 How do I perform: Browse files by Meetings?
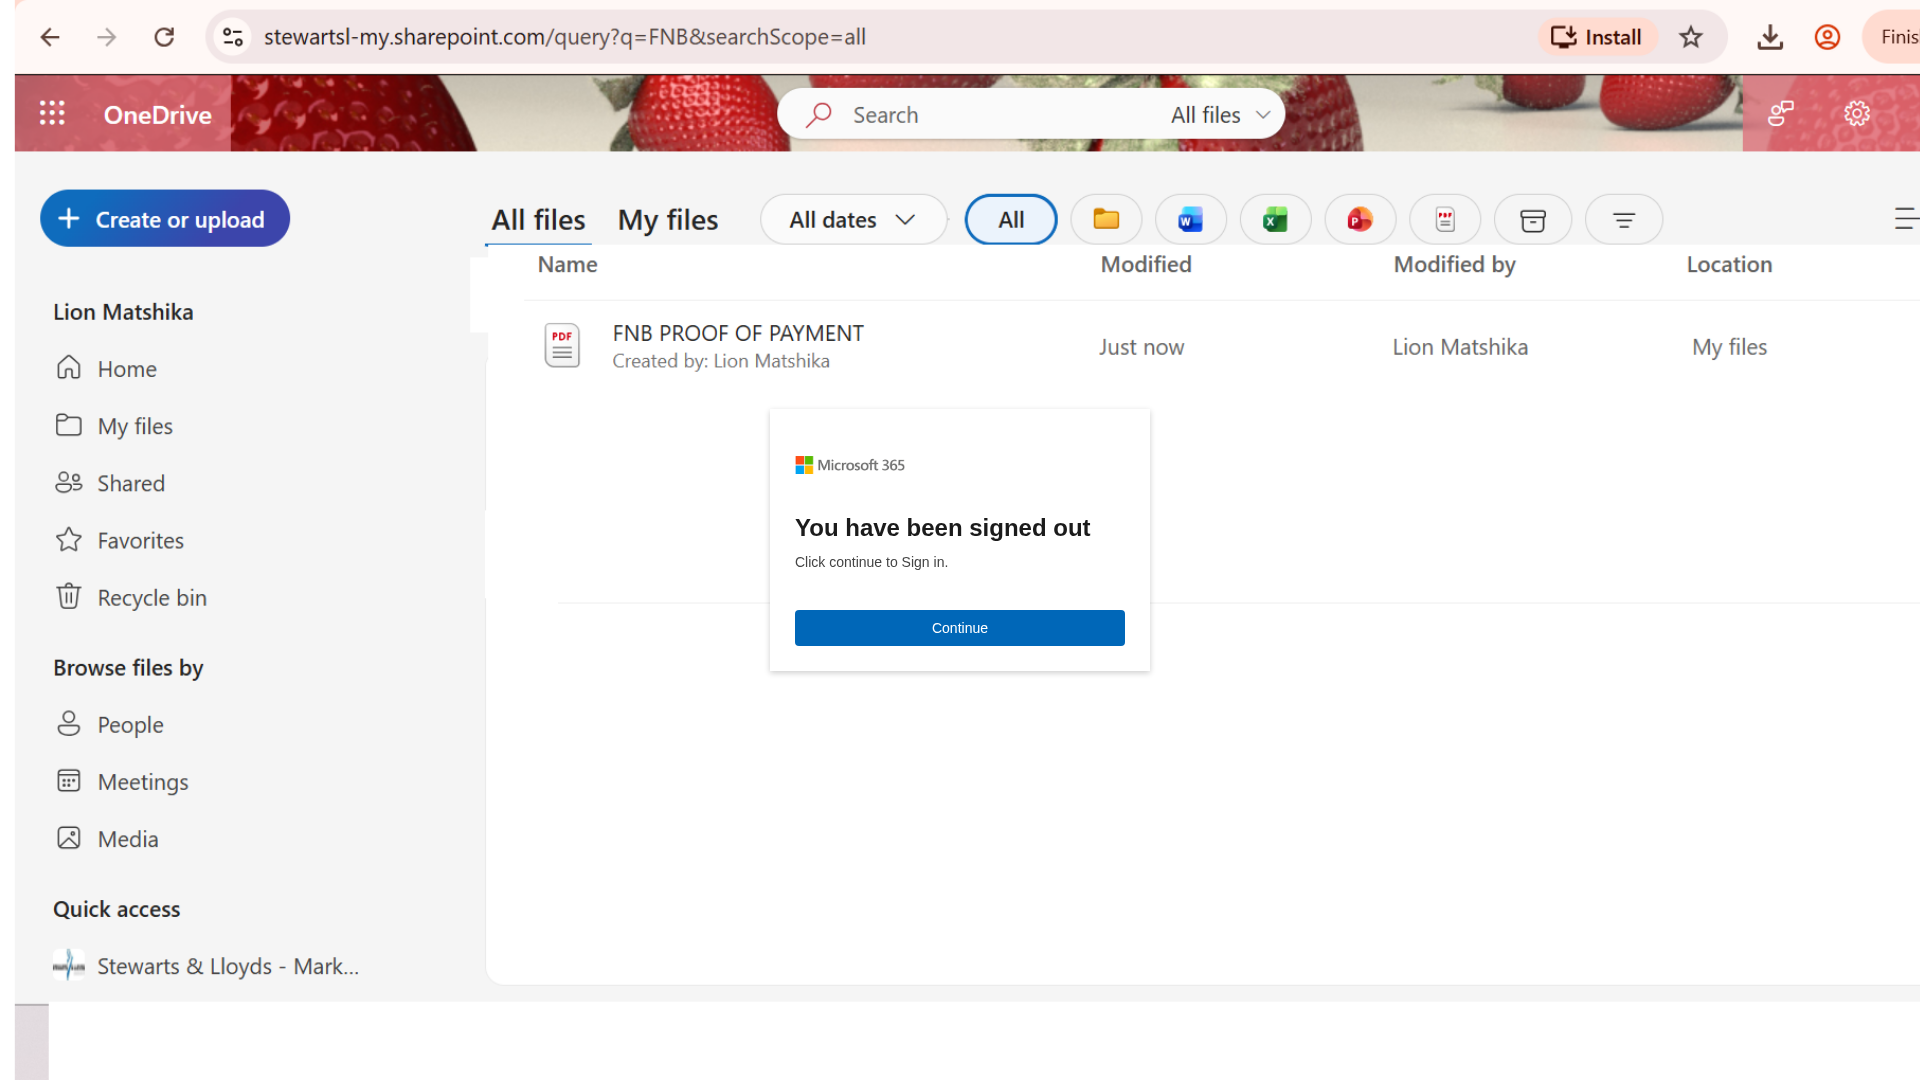(143, 782)
